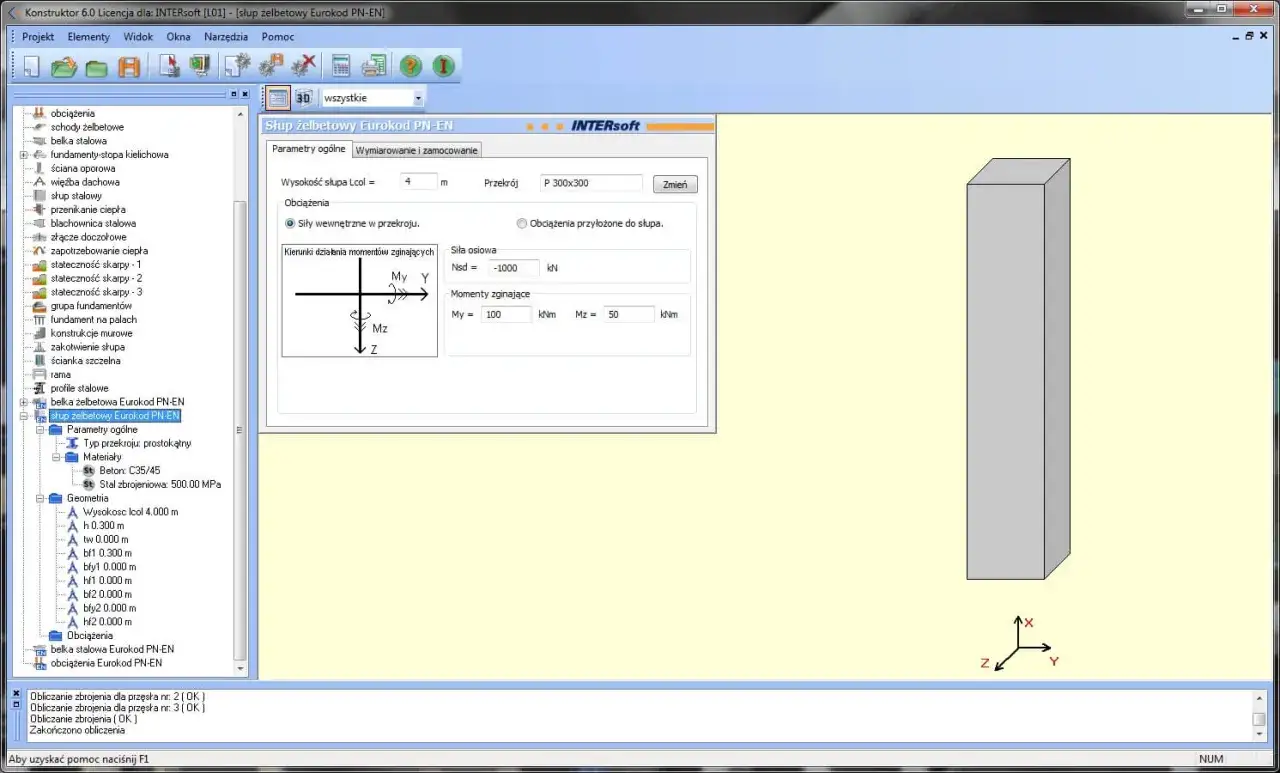This screenshot has height=773, width=1280.
Task: Collapse the 'Materiały' tree folder
Action: pyautogui.click(x=57, y=457)
